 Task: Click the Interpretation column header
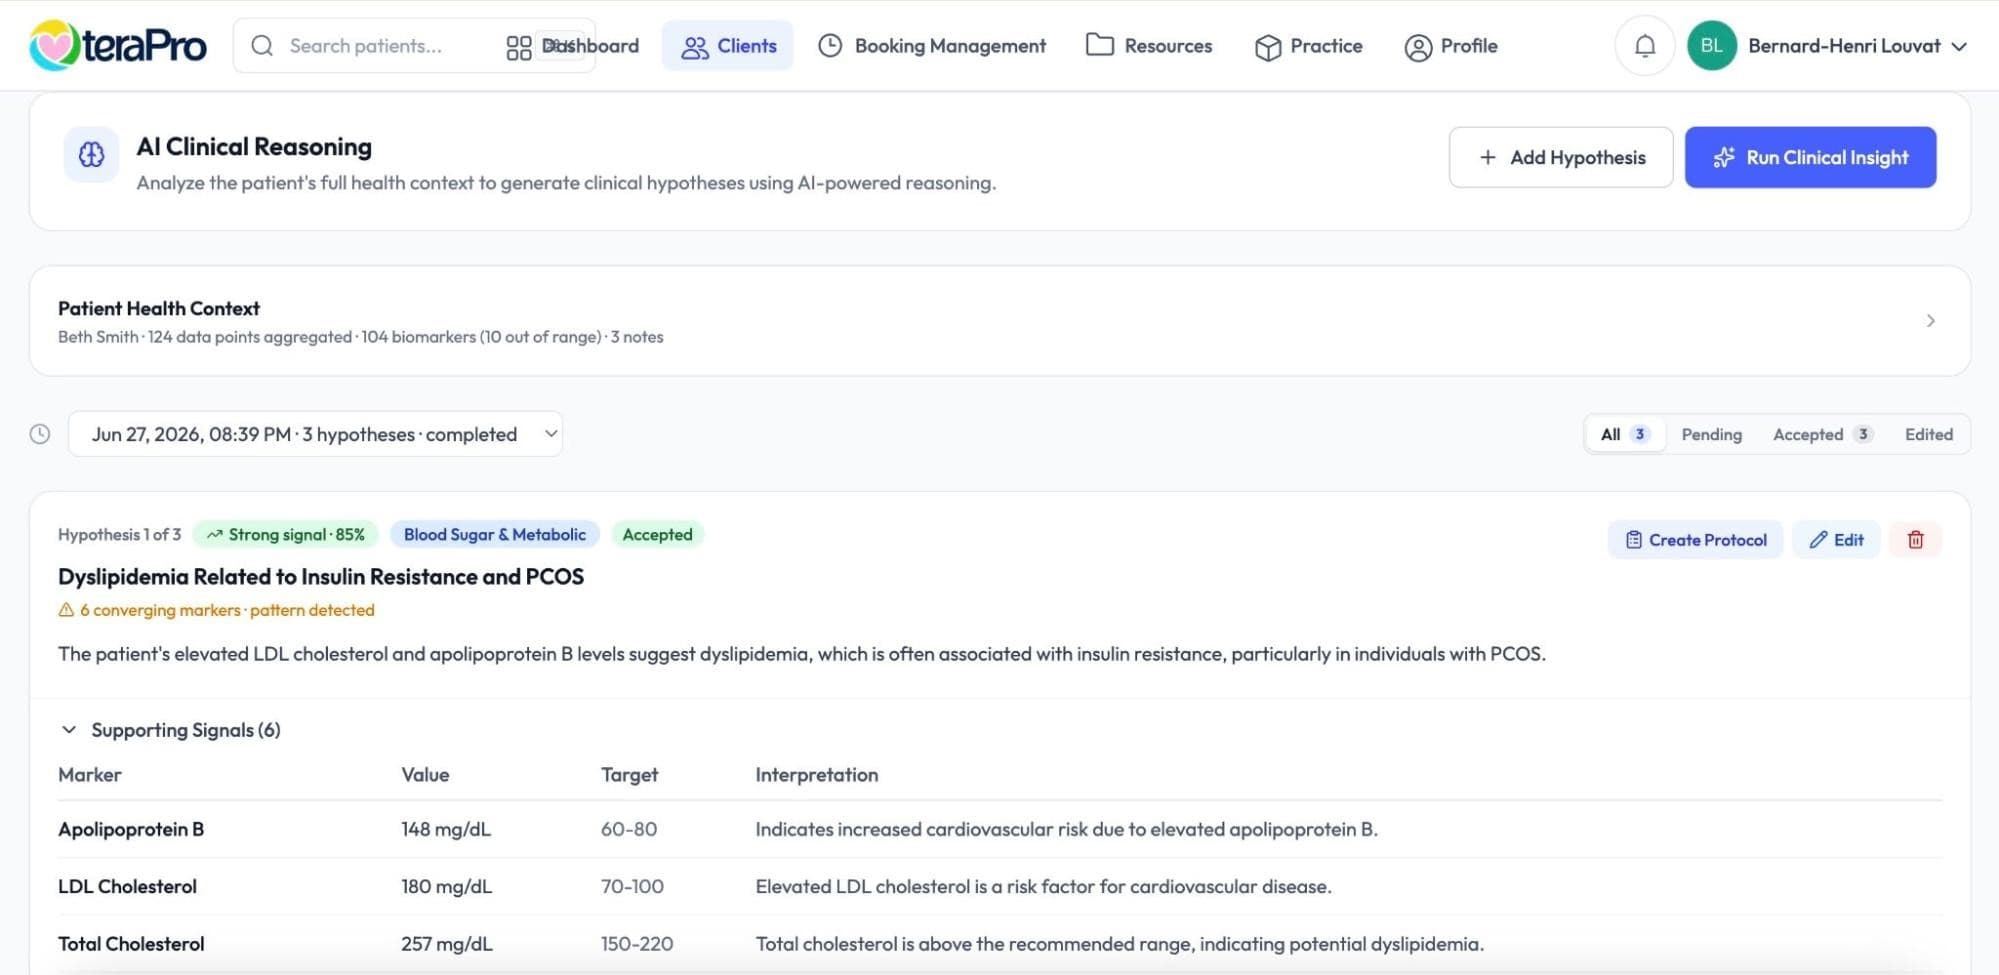[x=817, y=775]
